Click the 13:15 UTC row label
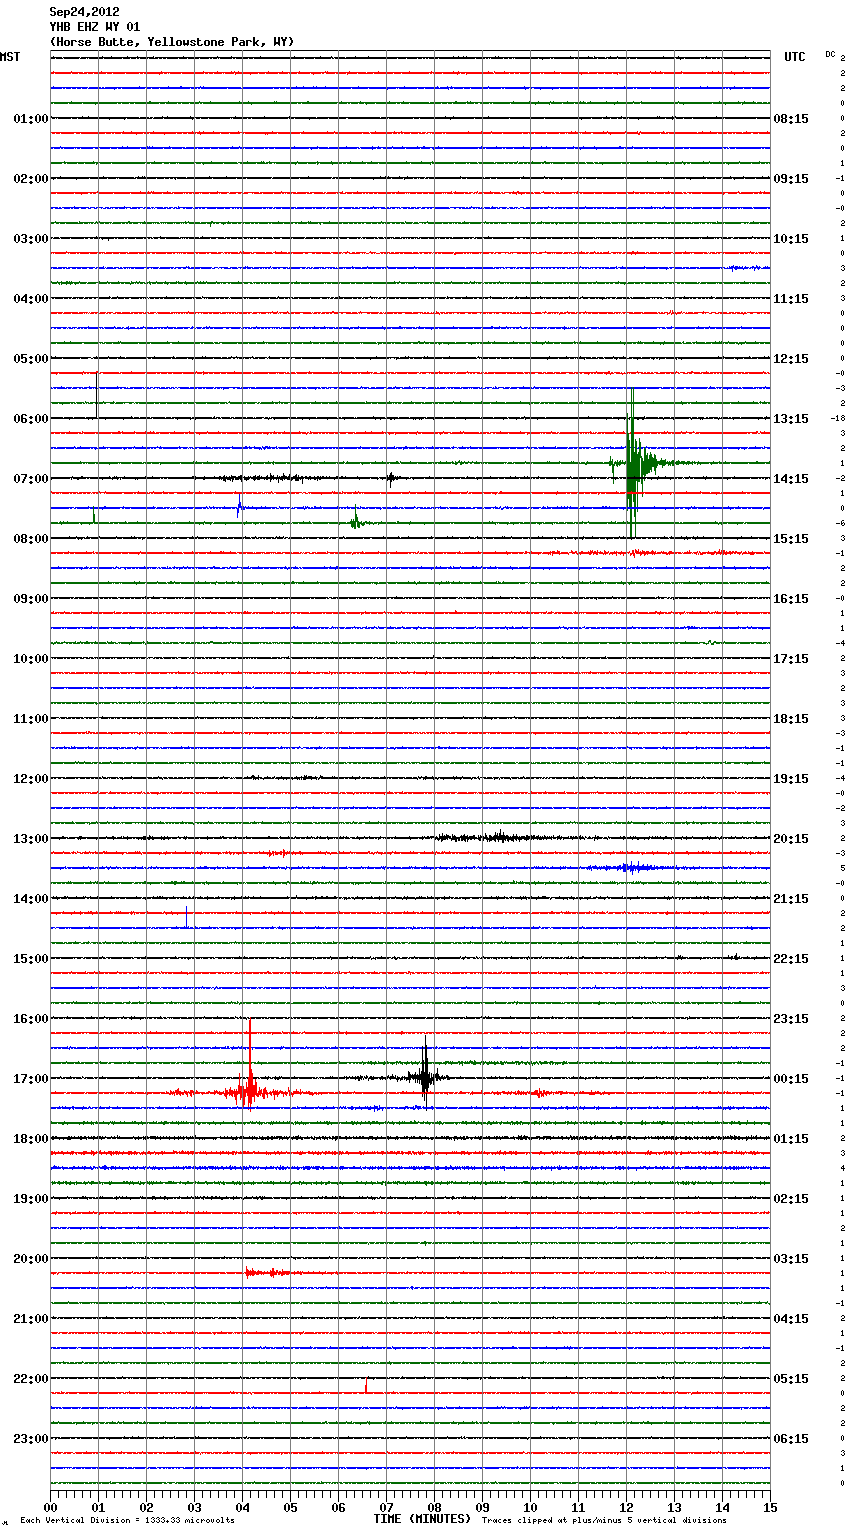The width and height of the screenshot is (850, 1534). (x=791, y=419)
